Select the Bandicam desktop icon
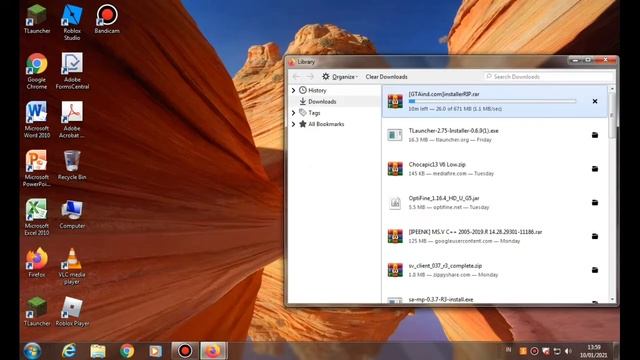Viewport: 640px width, 360px height. point(107,19)
